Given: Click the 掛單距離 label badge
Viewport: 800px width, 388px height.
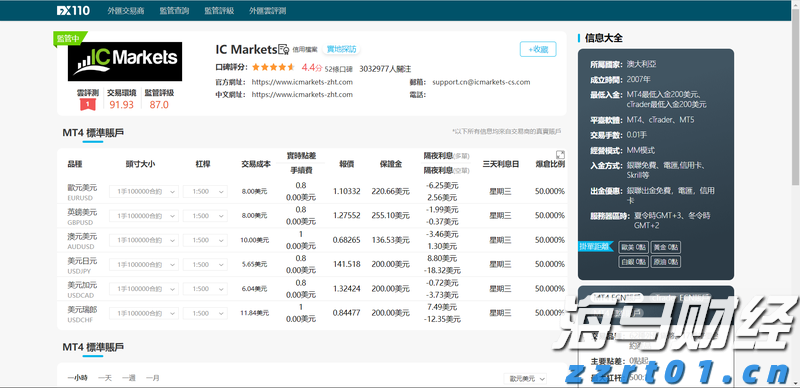Looking at the screenshot, I should [595, 247].
